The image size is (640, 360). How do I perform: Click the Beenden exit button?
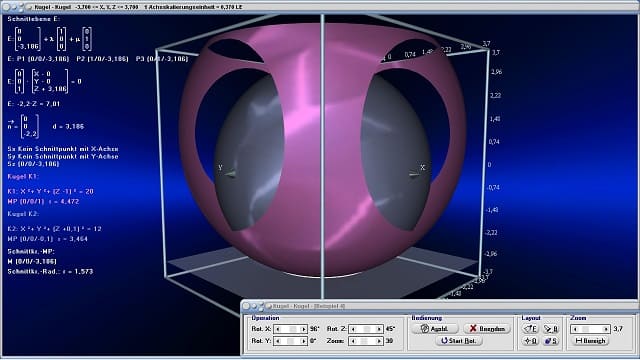487,329
